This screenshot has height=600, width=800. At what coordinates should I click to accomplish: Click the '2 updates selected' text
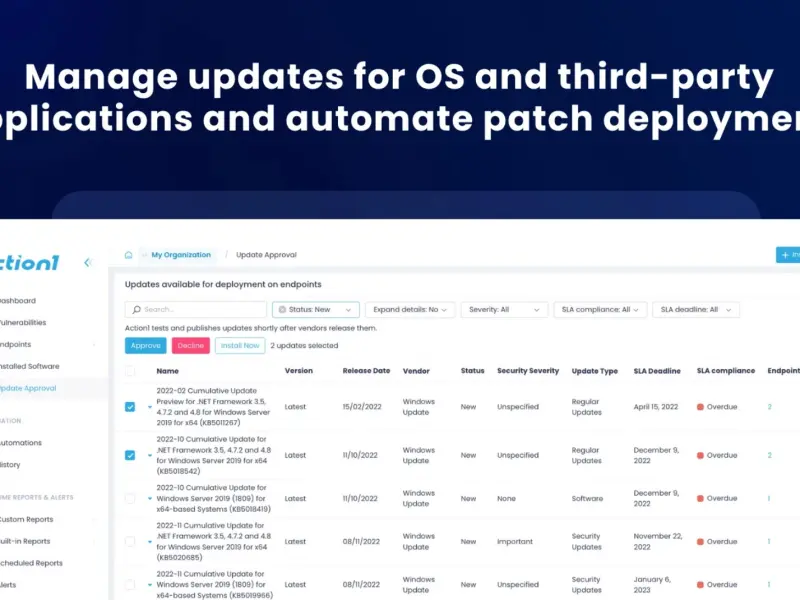(304, 345)
